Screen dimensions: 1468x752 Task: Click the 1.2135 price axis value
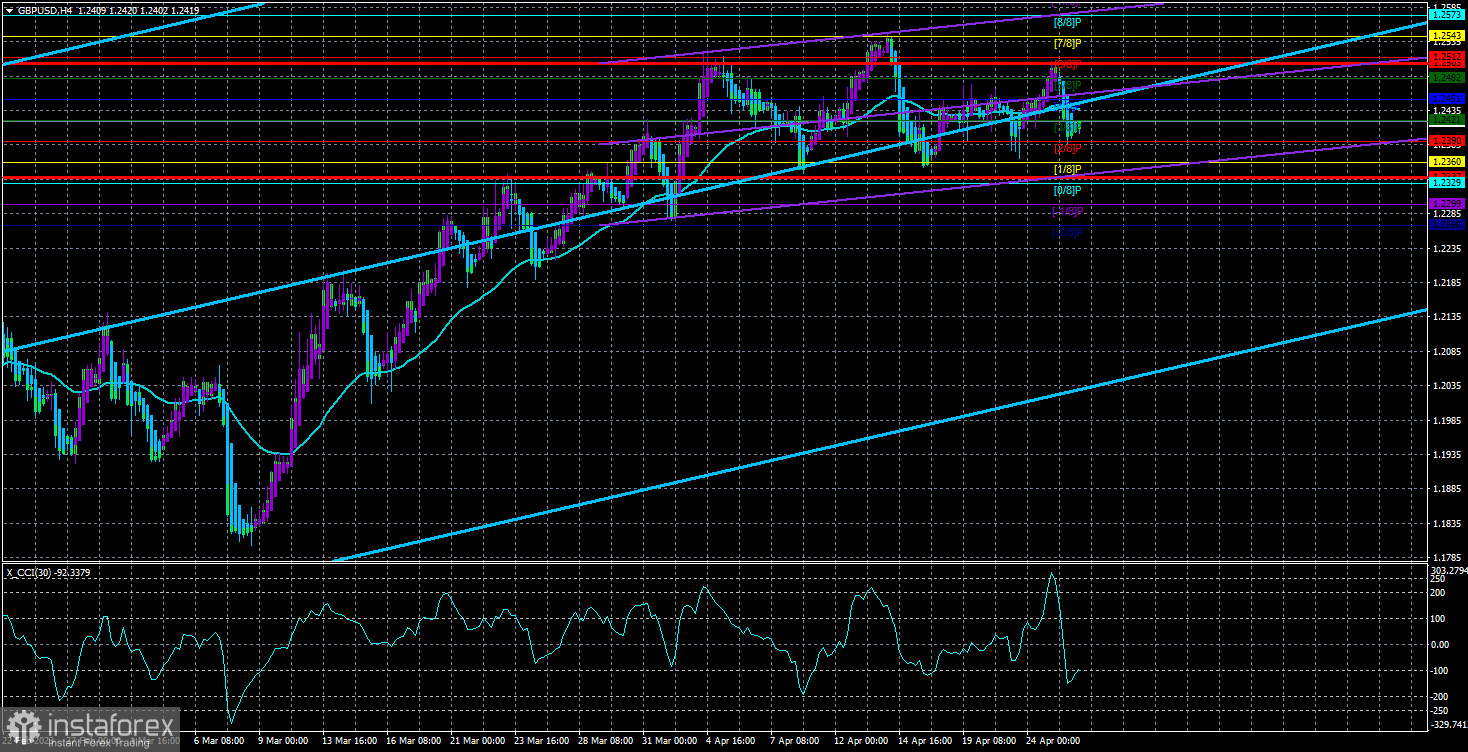coord(1447,317)
